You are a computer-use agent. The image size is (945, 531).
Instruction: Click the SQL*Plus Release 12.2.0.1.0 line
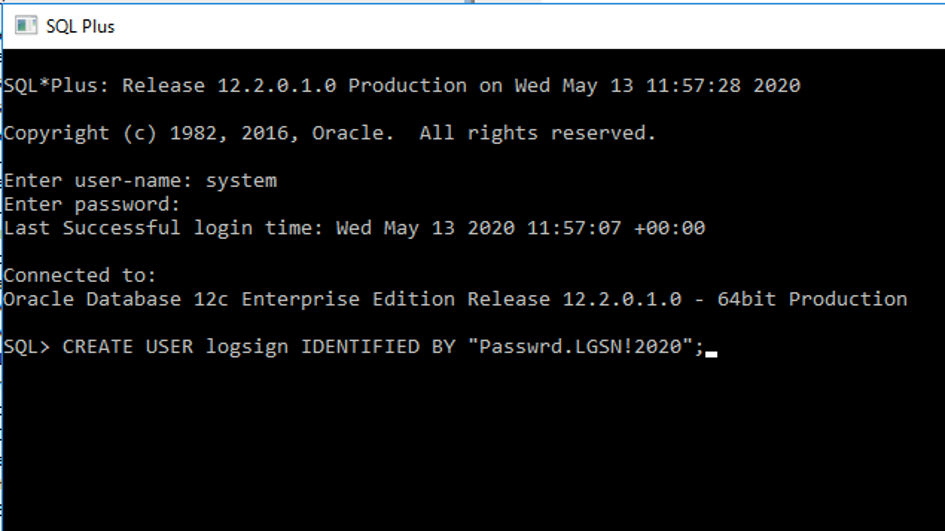(402, 86)
